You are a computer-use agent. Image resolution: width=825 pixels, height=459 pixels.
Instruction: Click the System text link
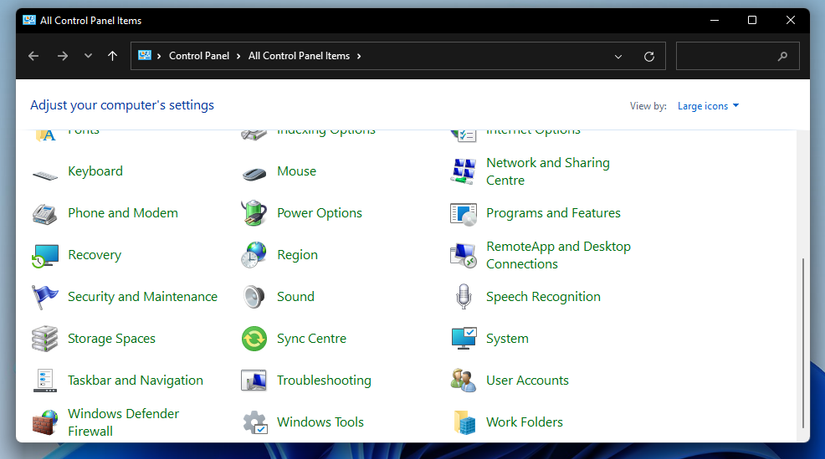(507, 338)
